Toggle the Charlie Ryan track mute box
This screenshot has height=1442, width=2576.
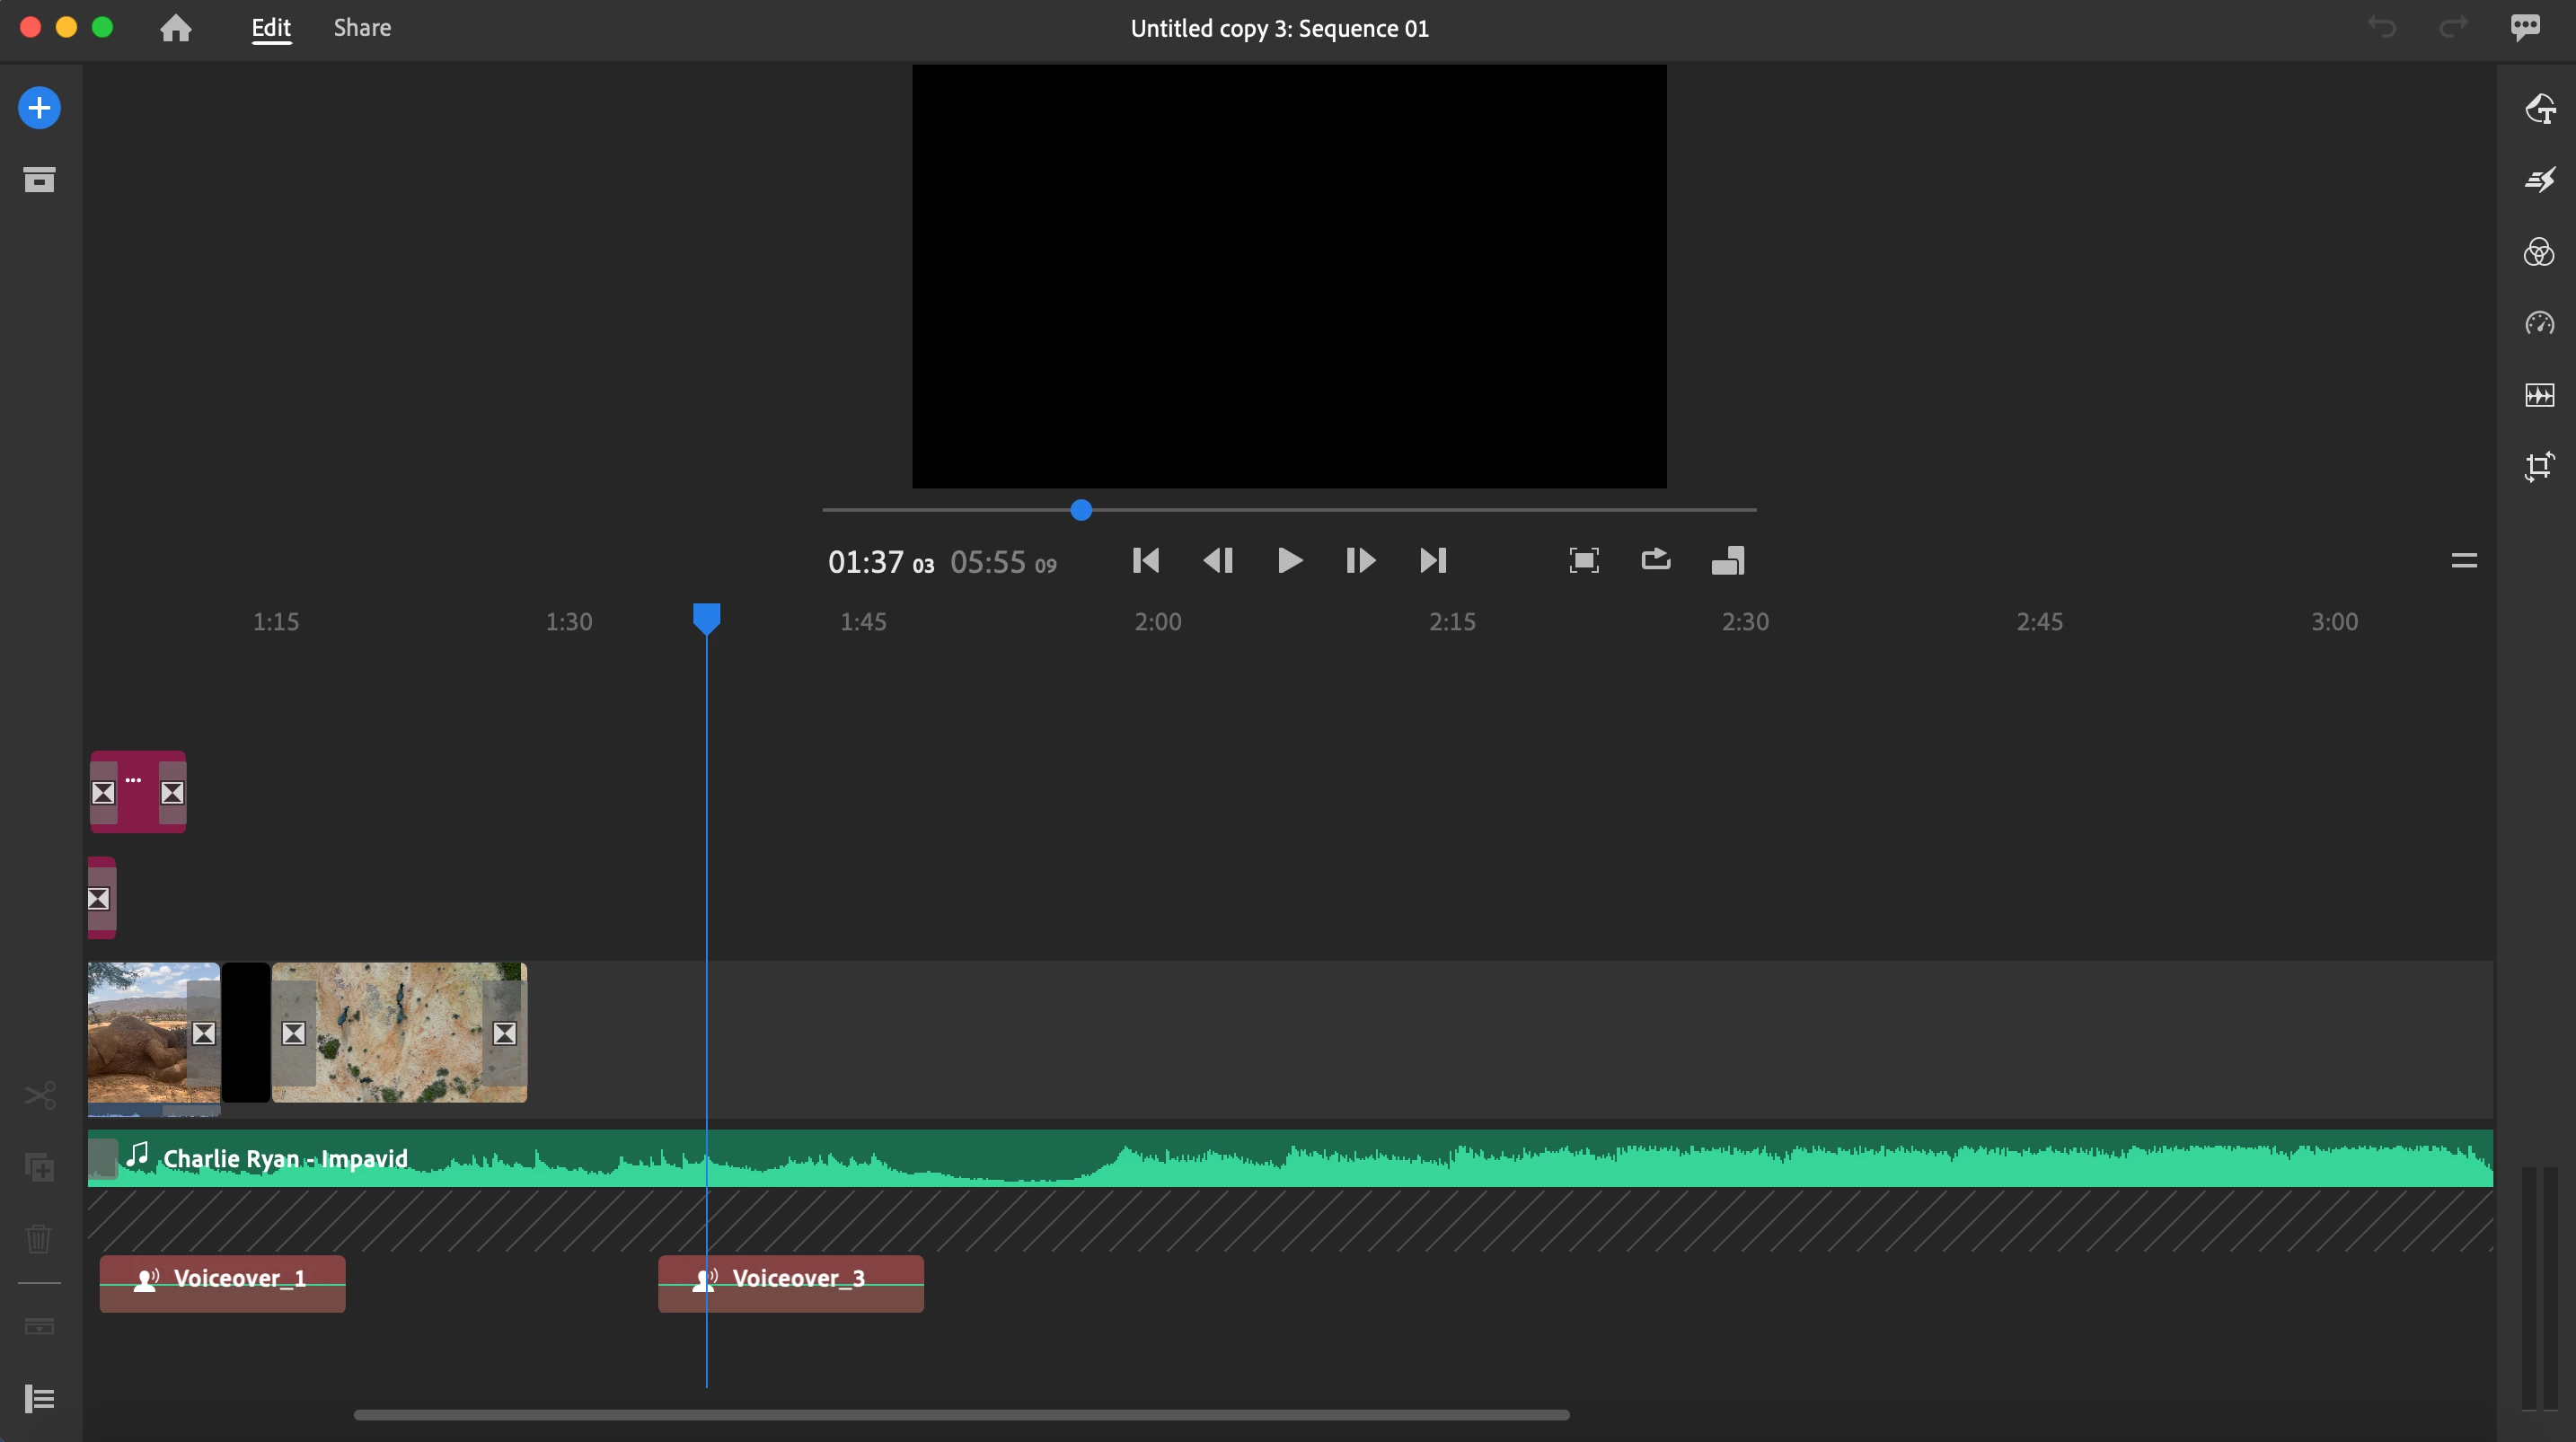pos(103,1158)
